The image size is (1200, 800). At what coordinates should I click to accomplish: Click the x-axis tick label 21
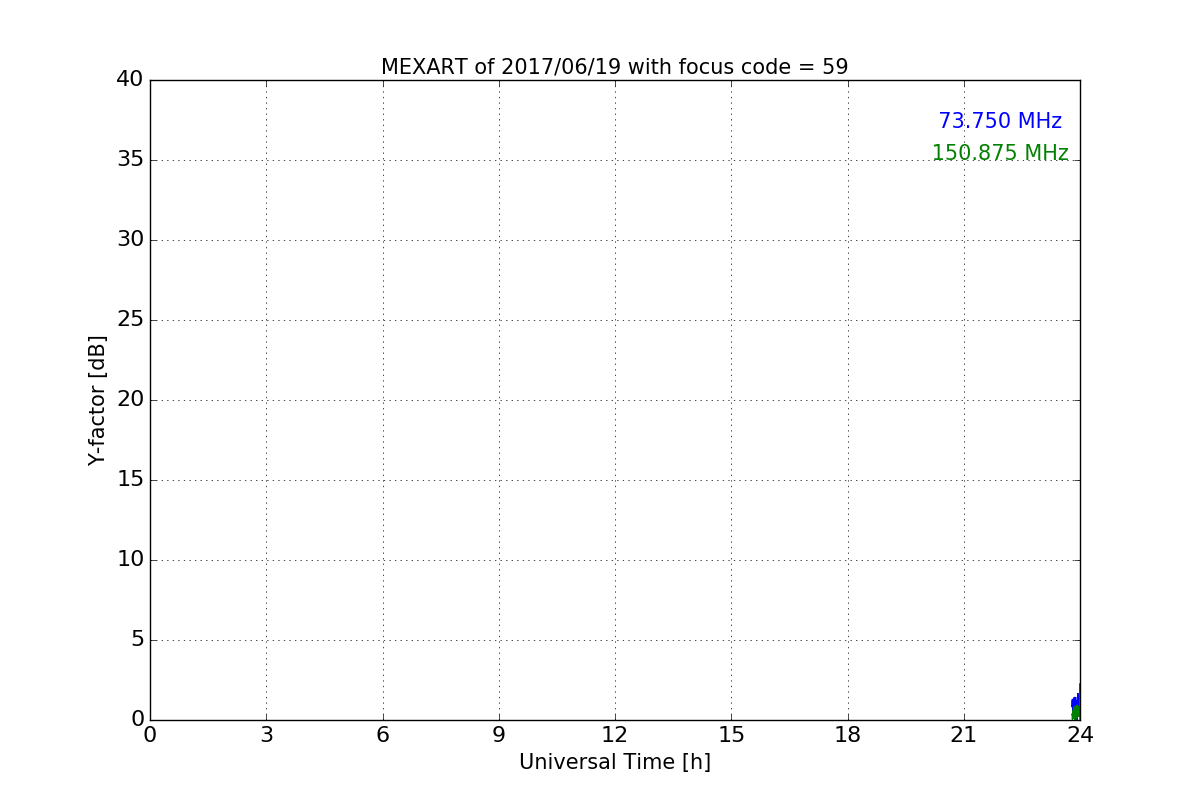[964, 735]
